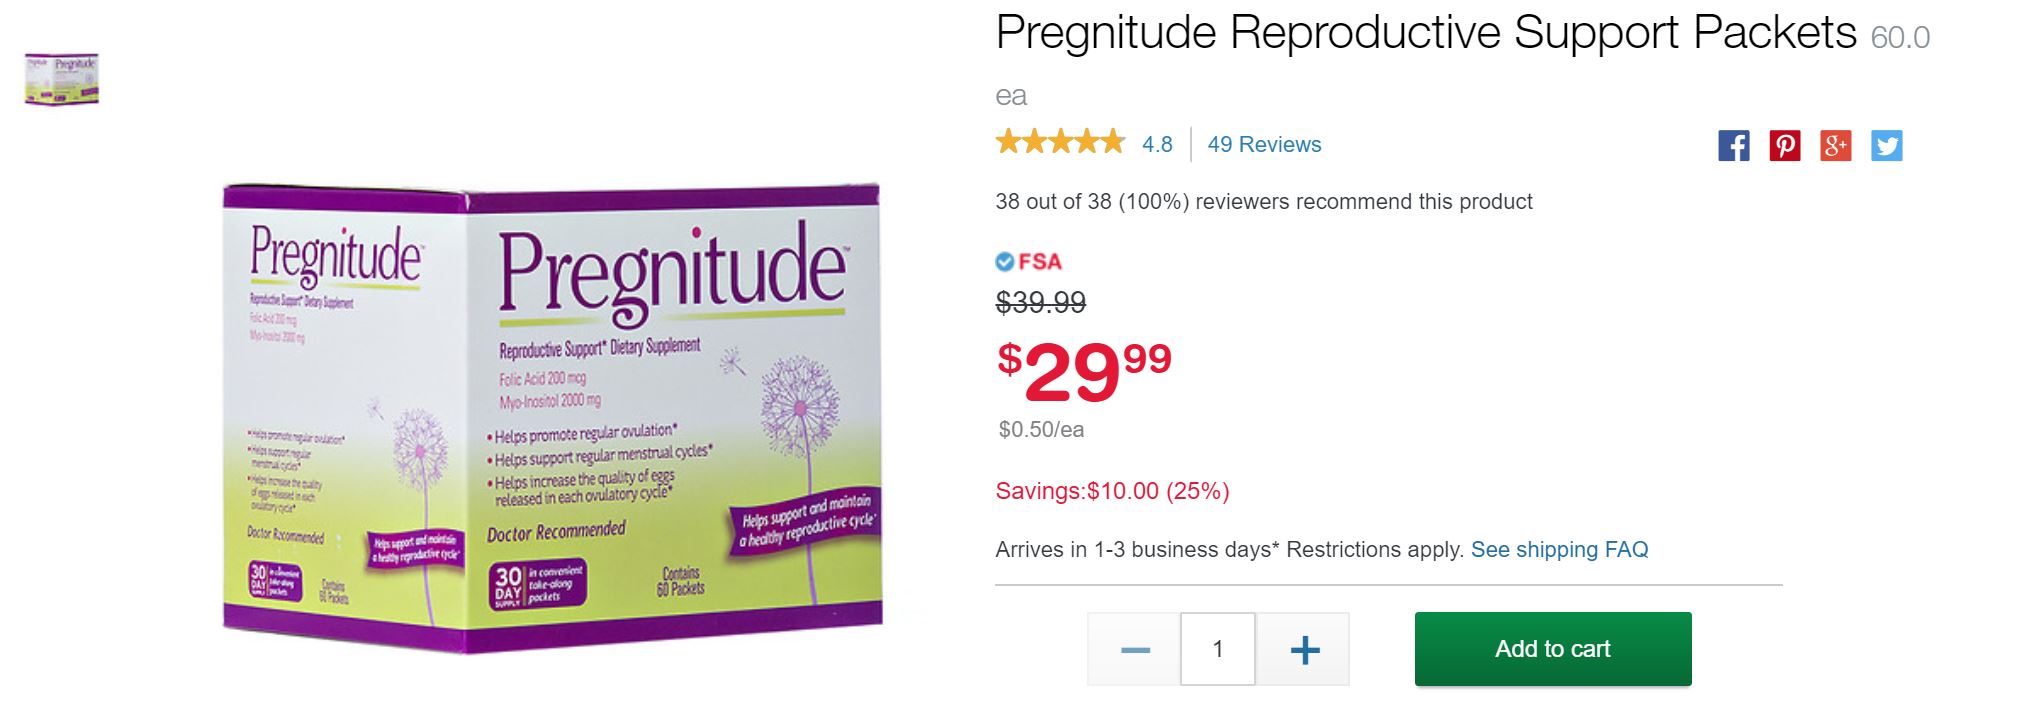Viewport: 2033px width, 717px height.
Task: Click the 4.8 rating score
Action: click(x=1157, y=145)
